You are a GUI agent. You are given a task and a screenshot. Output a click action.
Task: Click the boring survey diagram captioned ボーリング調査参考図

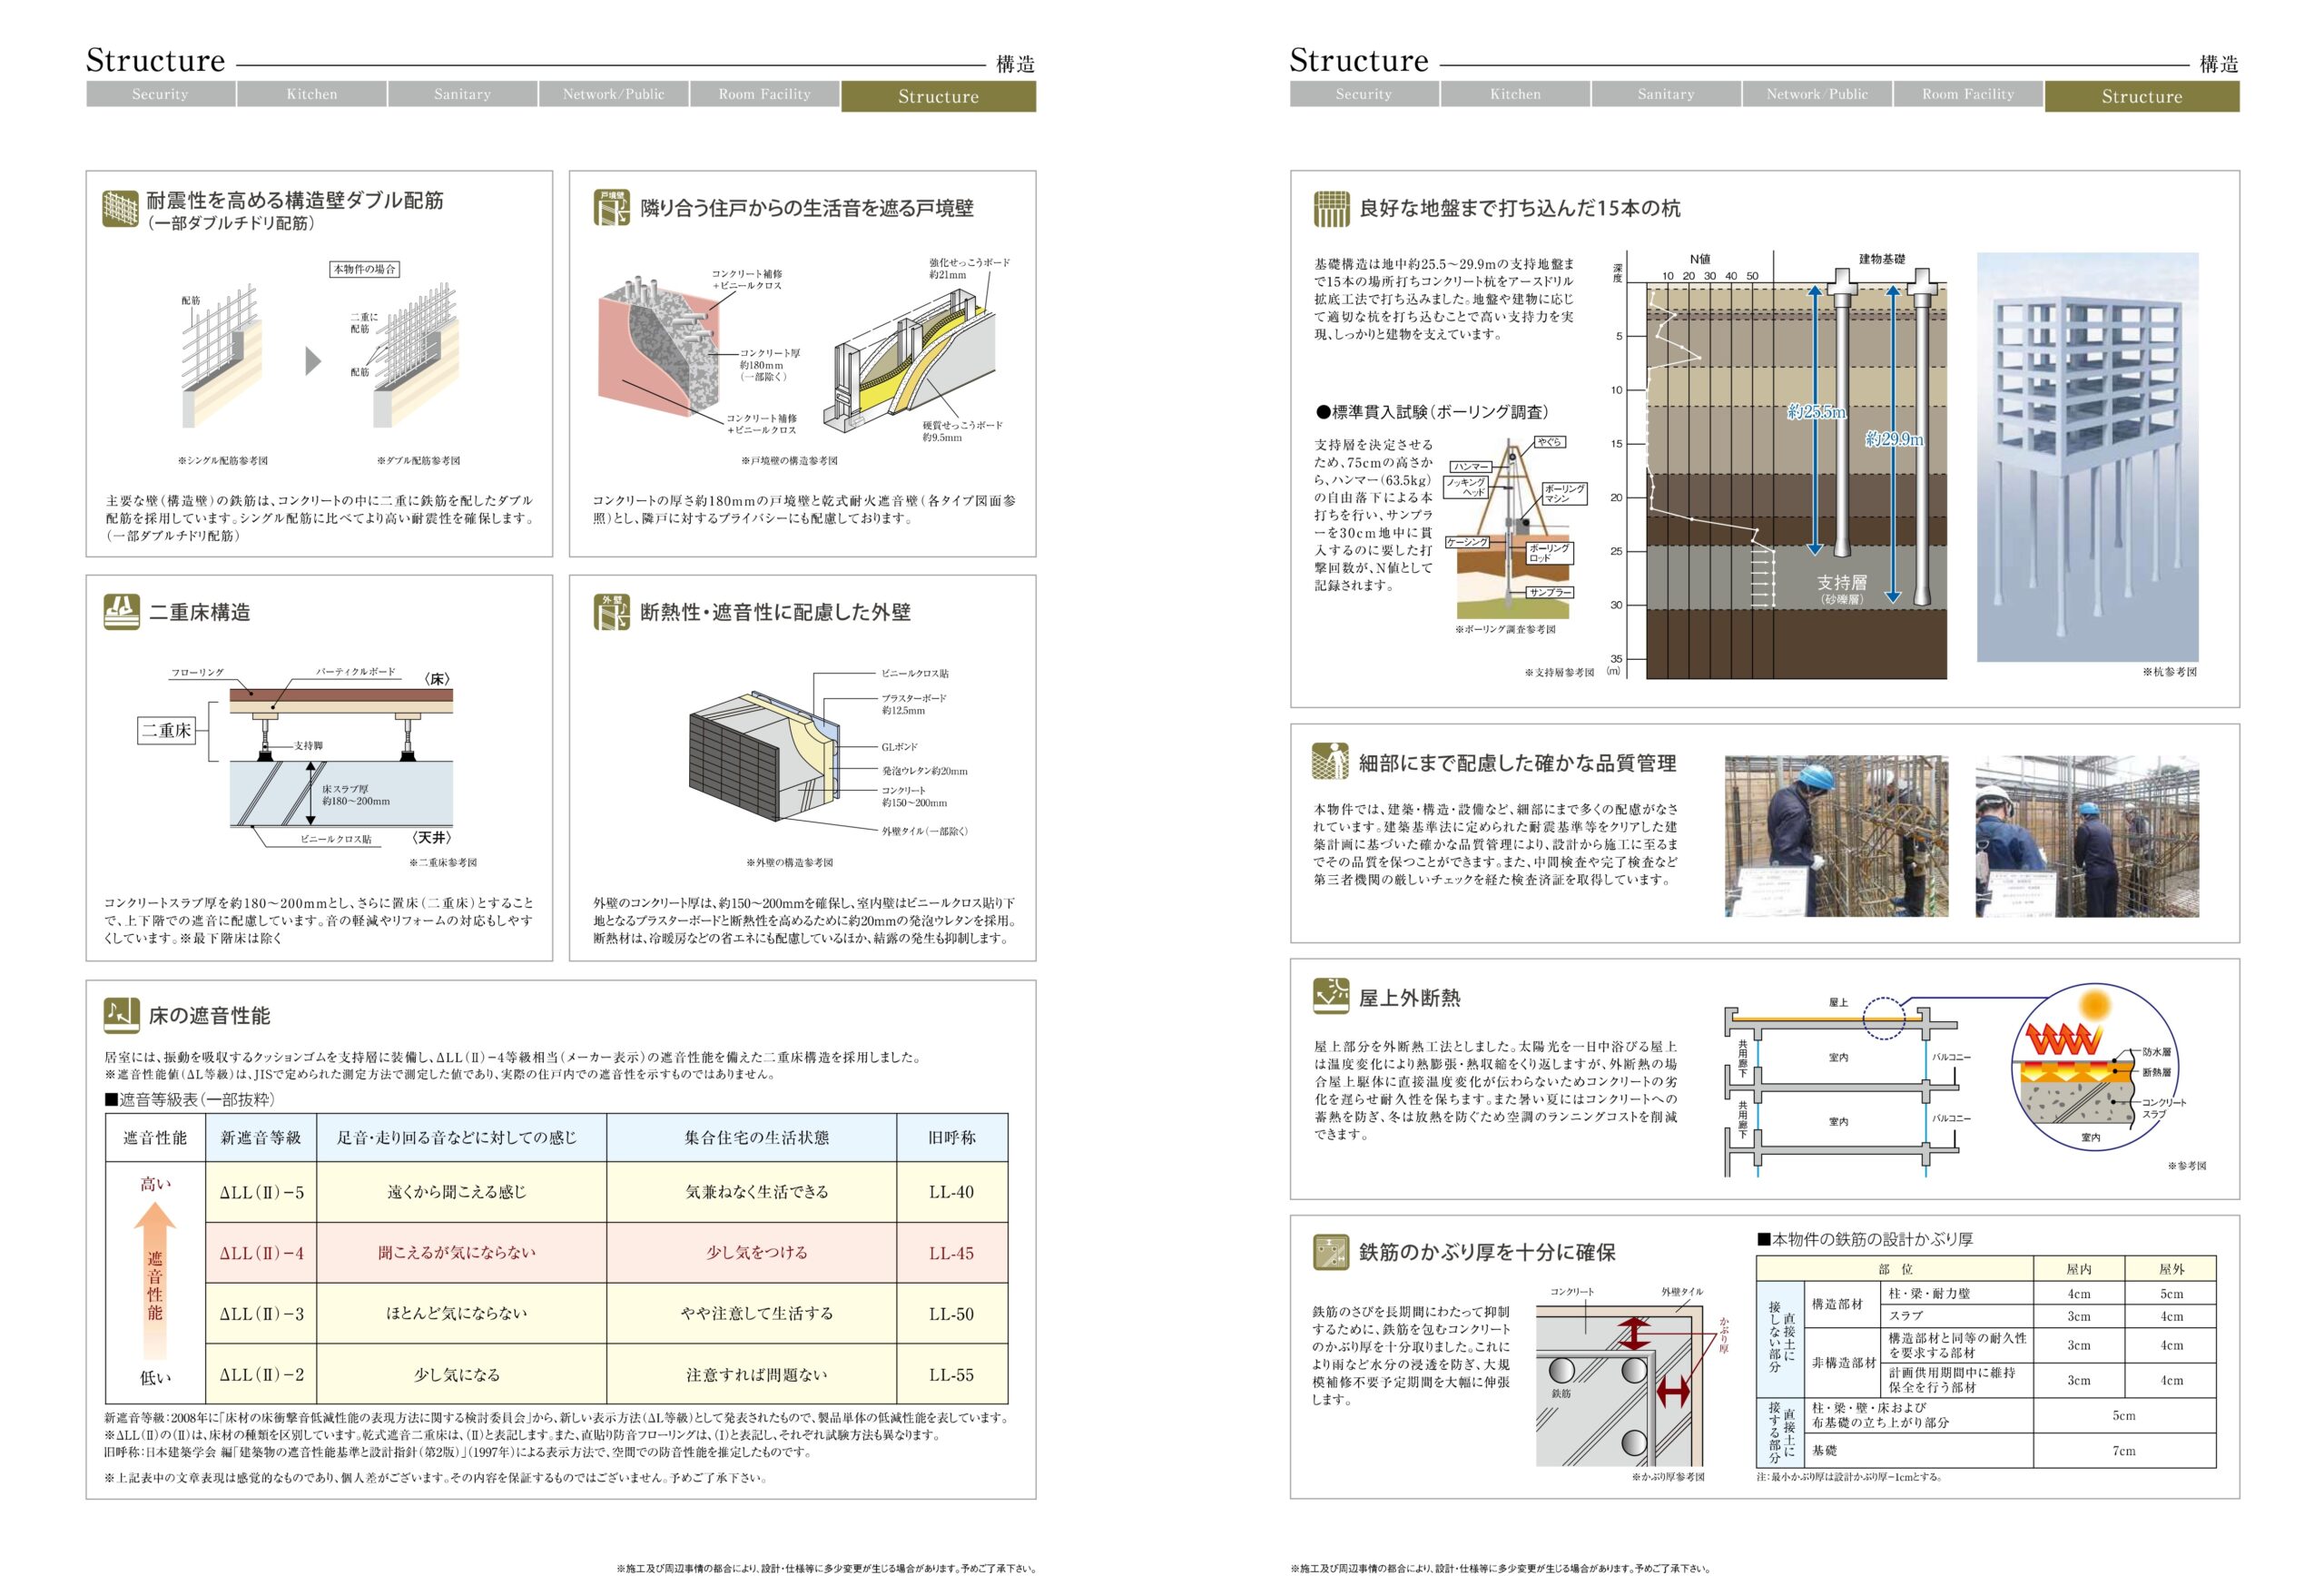click(1514, 530)
